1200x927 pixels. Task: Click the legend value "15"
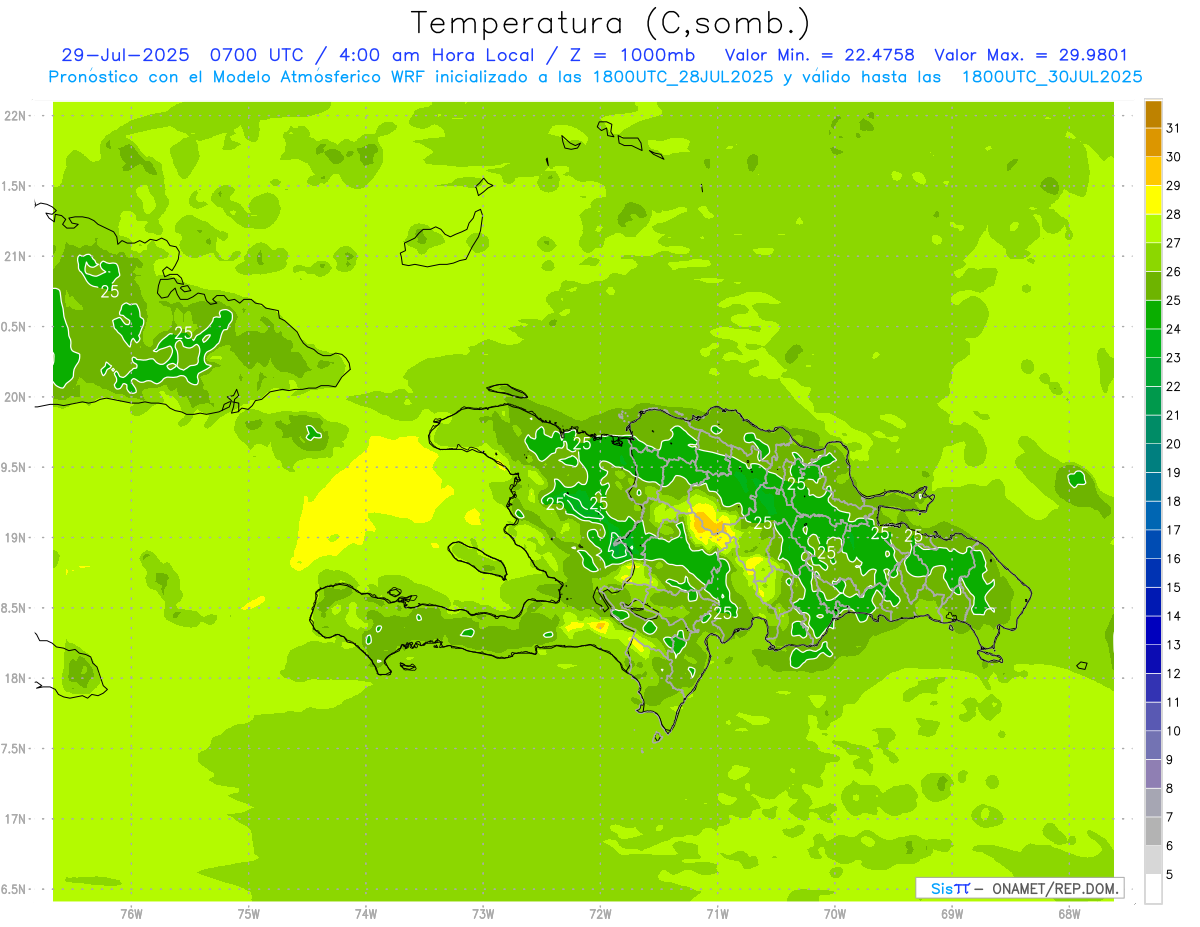(1174, 587)
